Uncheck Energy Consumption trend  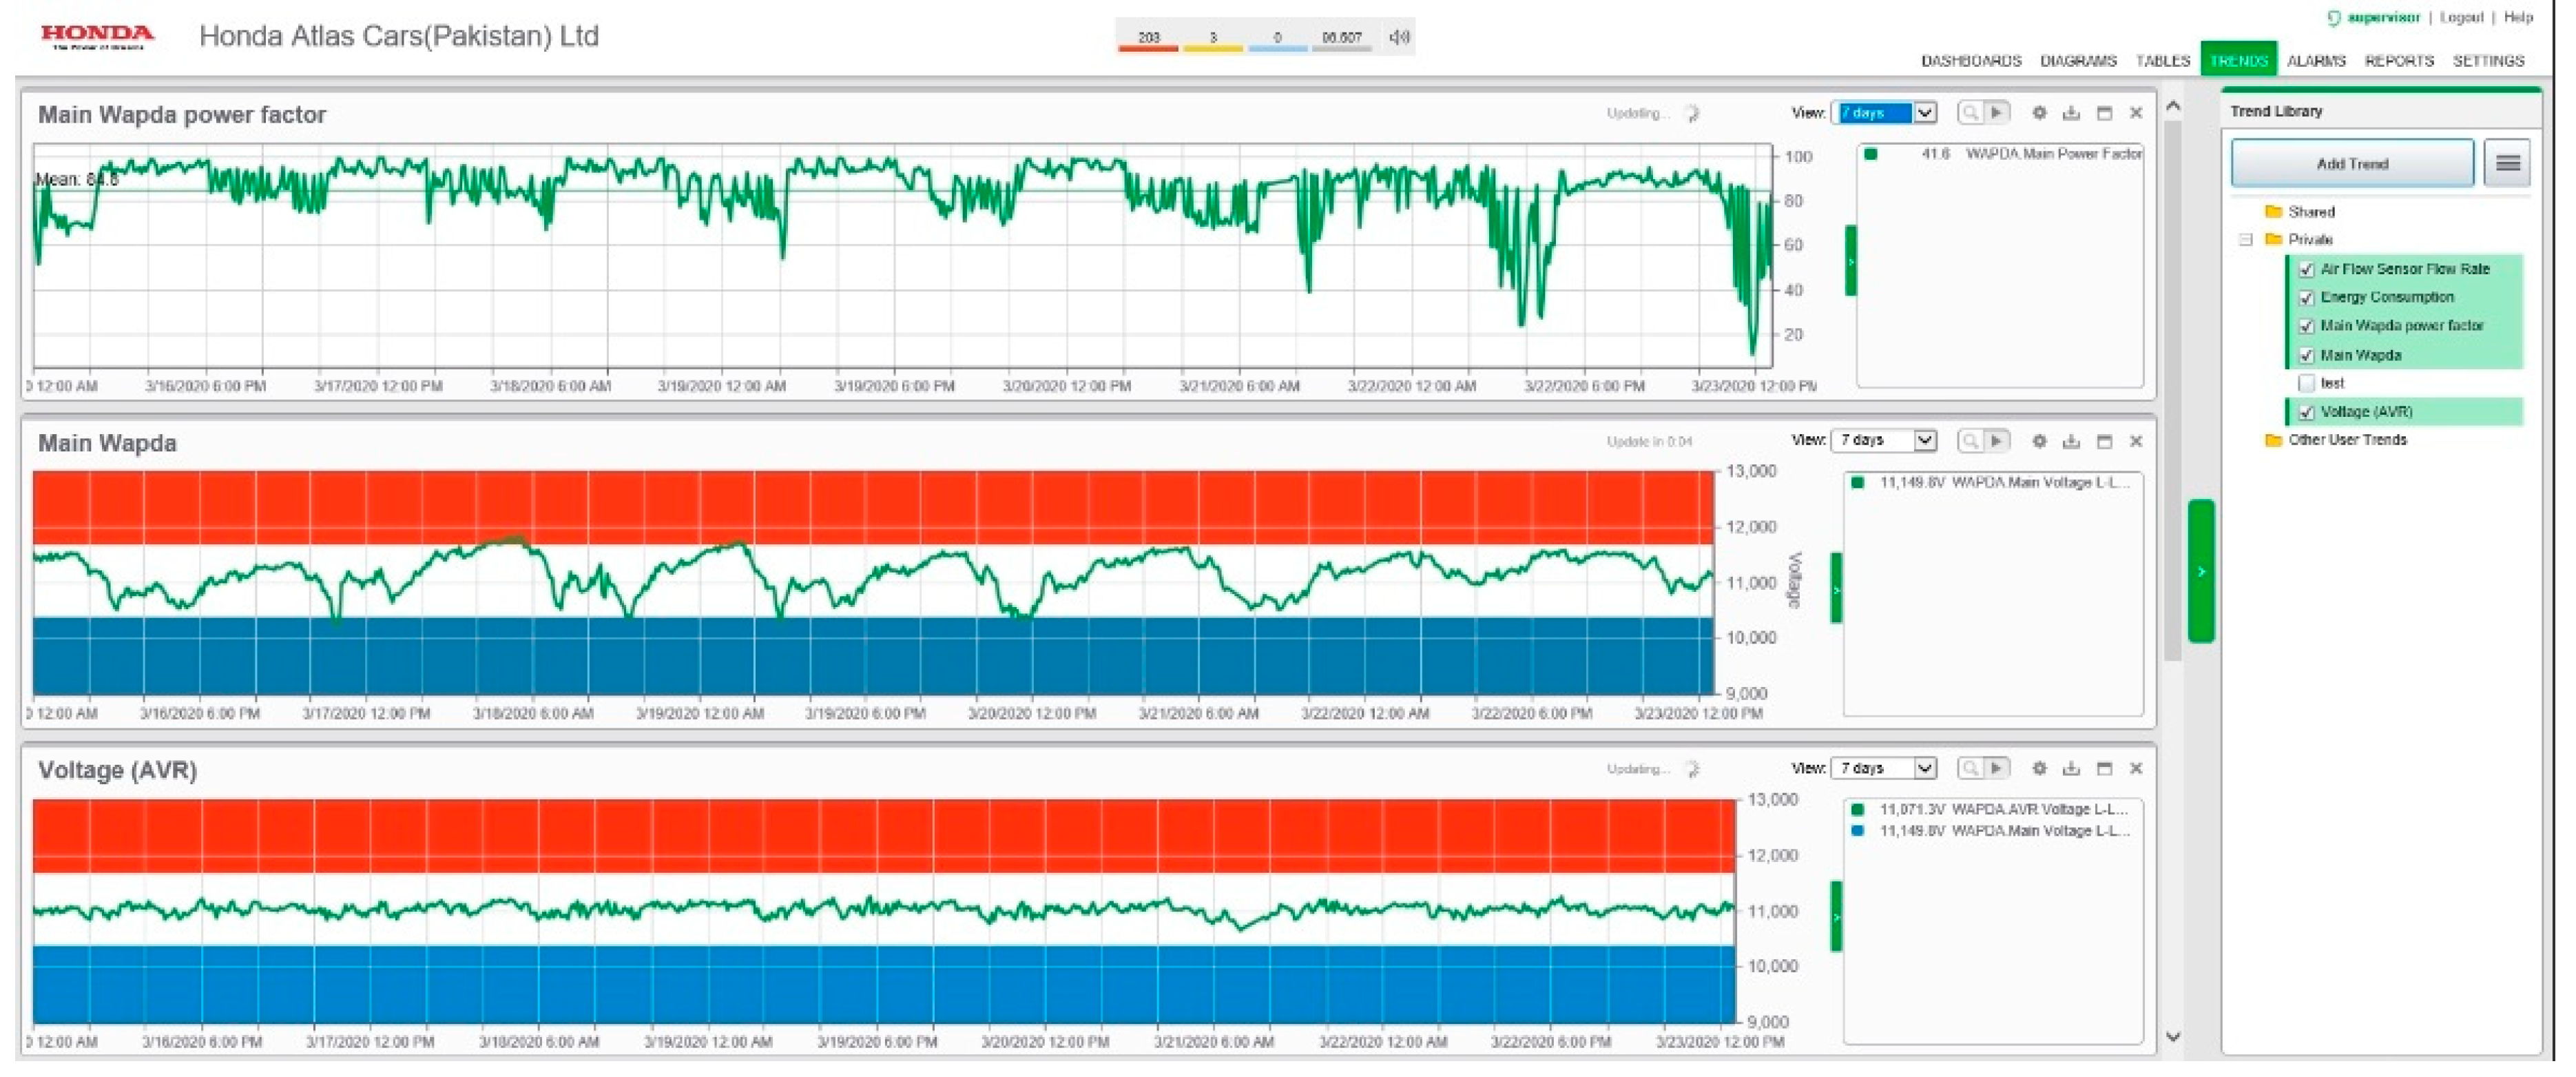tap(2306, 297)
